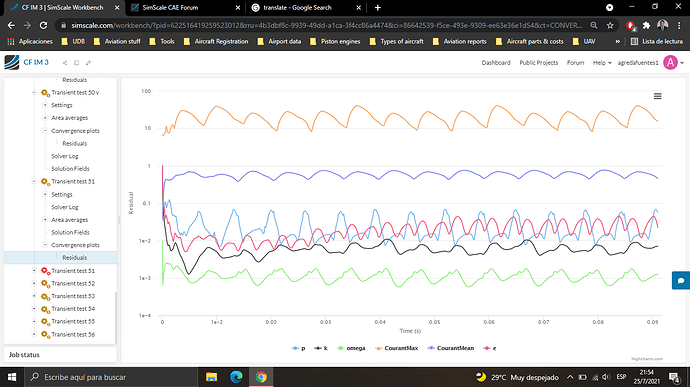Expand Area averages under Transient test 50 v
This screenshot has width=690, height=387.
tap(45, 118)
